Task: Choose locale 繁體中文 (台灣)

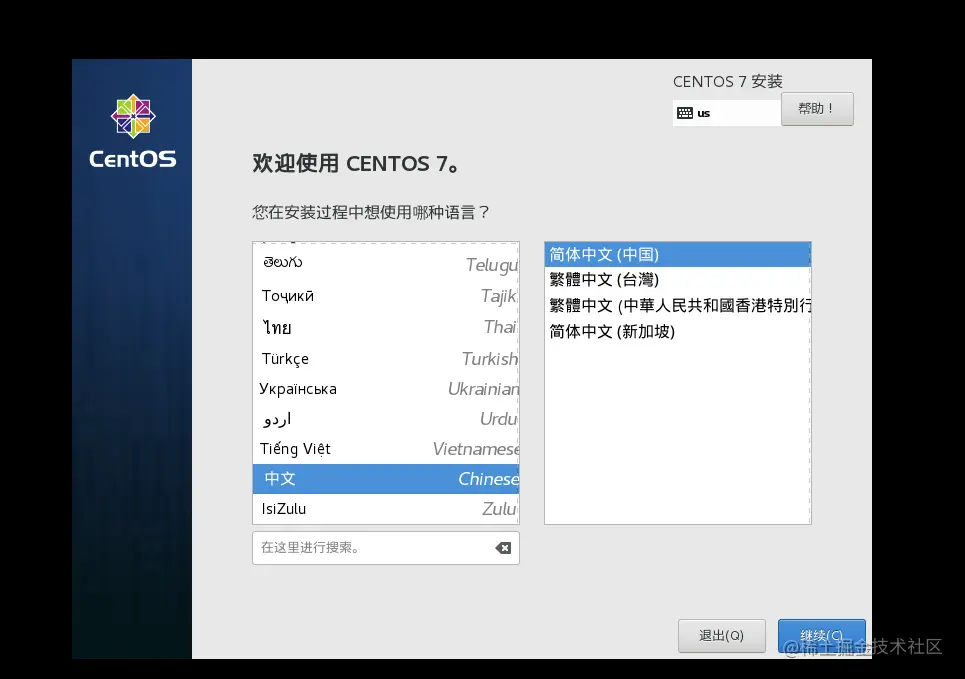Action: 678,279
